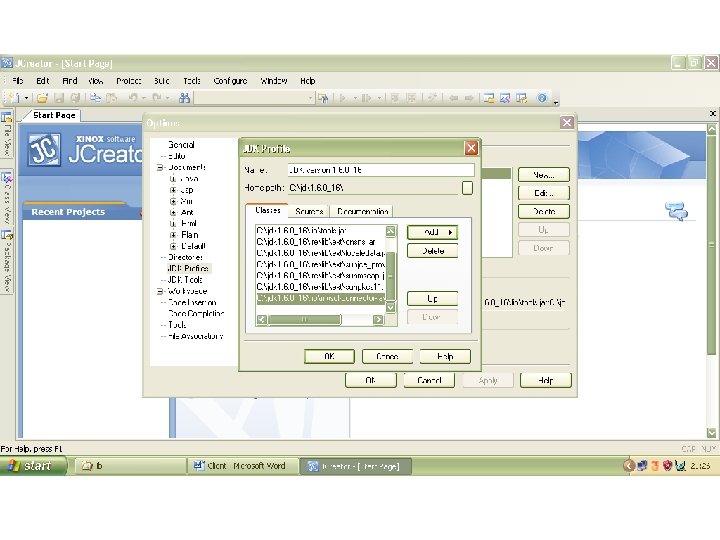The height and width of the screenshot is (540, 720).
Task: Select Directories in options tree
Action: point(185,257)
